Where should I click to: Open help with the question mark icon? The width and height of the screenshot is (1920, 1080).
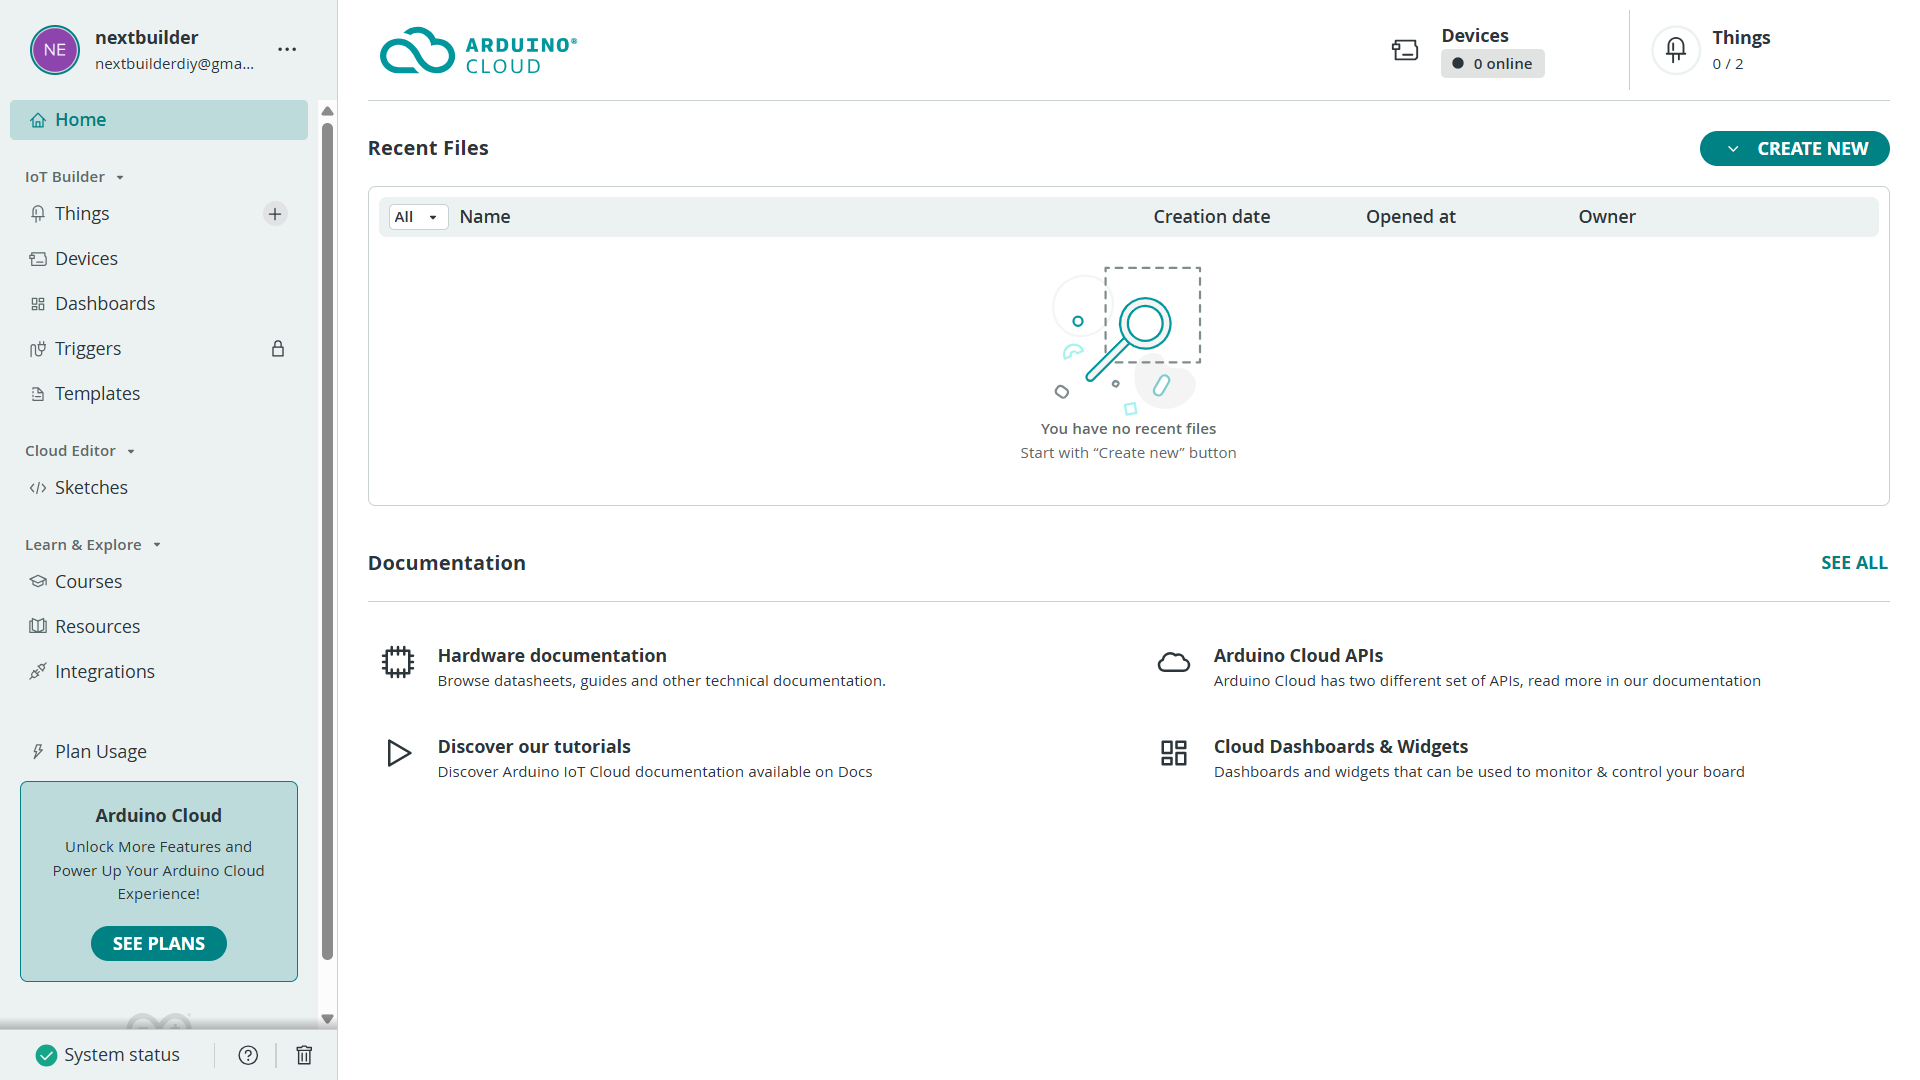pos(248,1055)
